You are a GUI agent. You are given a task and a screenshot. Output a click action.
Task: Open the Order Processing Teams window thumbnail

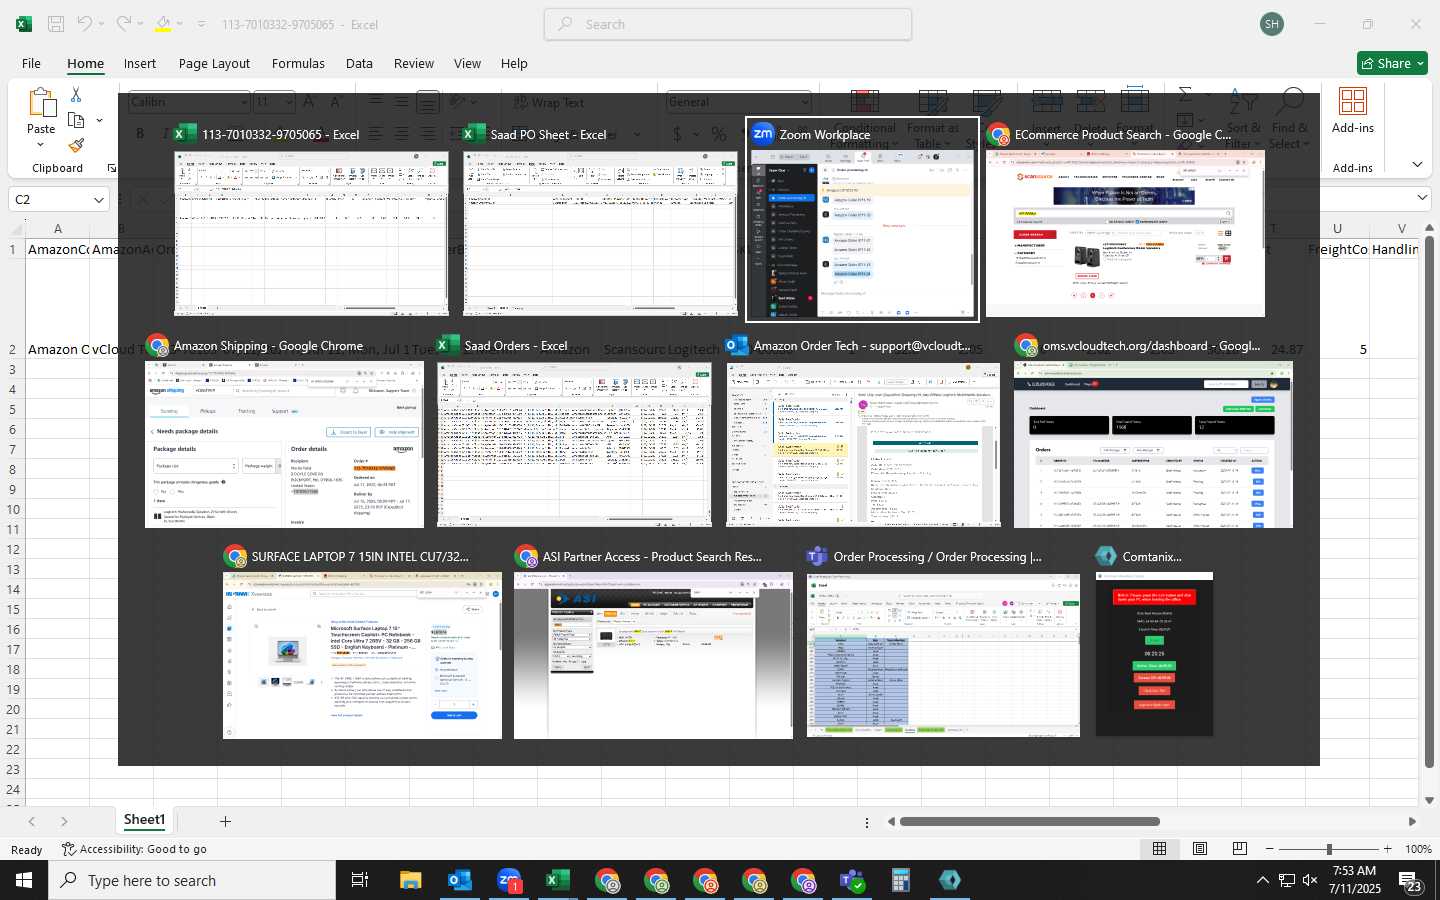point(943,655)
